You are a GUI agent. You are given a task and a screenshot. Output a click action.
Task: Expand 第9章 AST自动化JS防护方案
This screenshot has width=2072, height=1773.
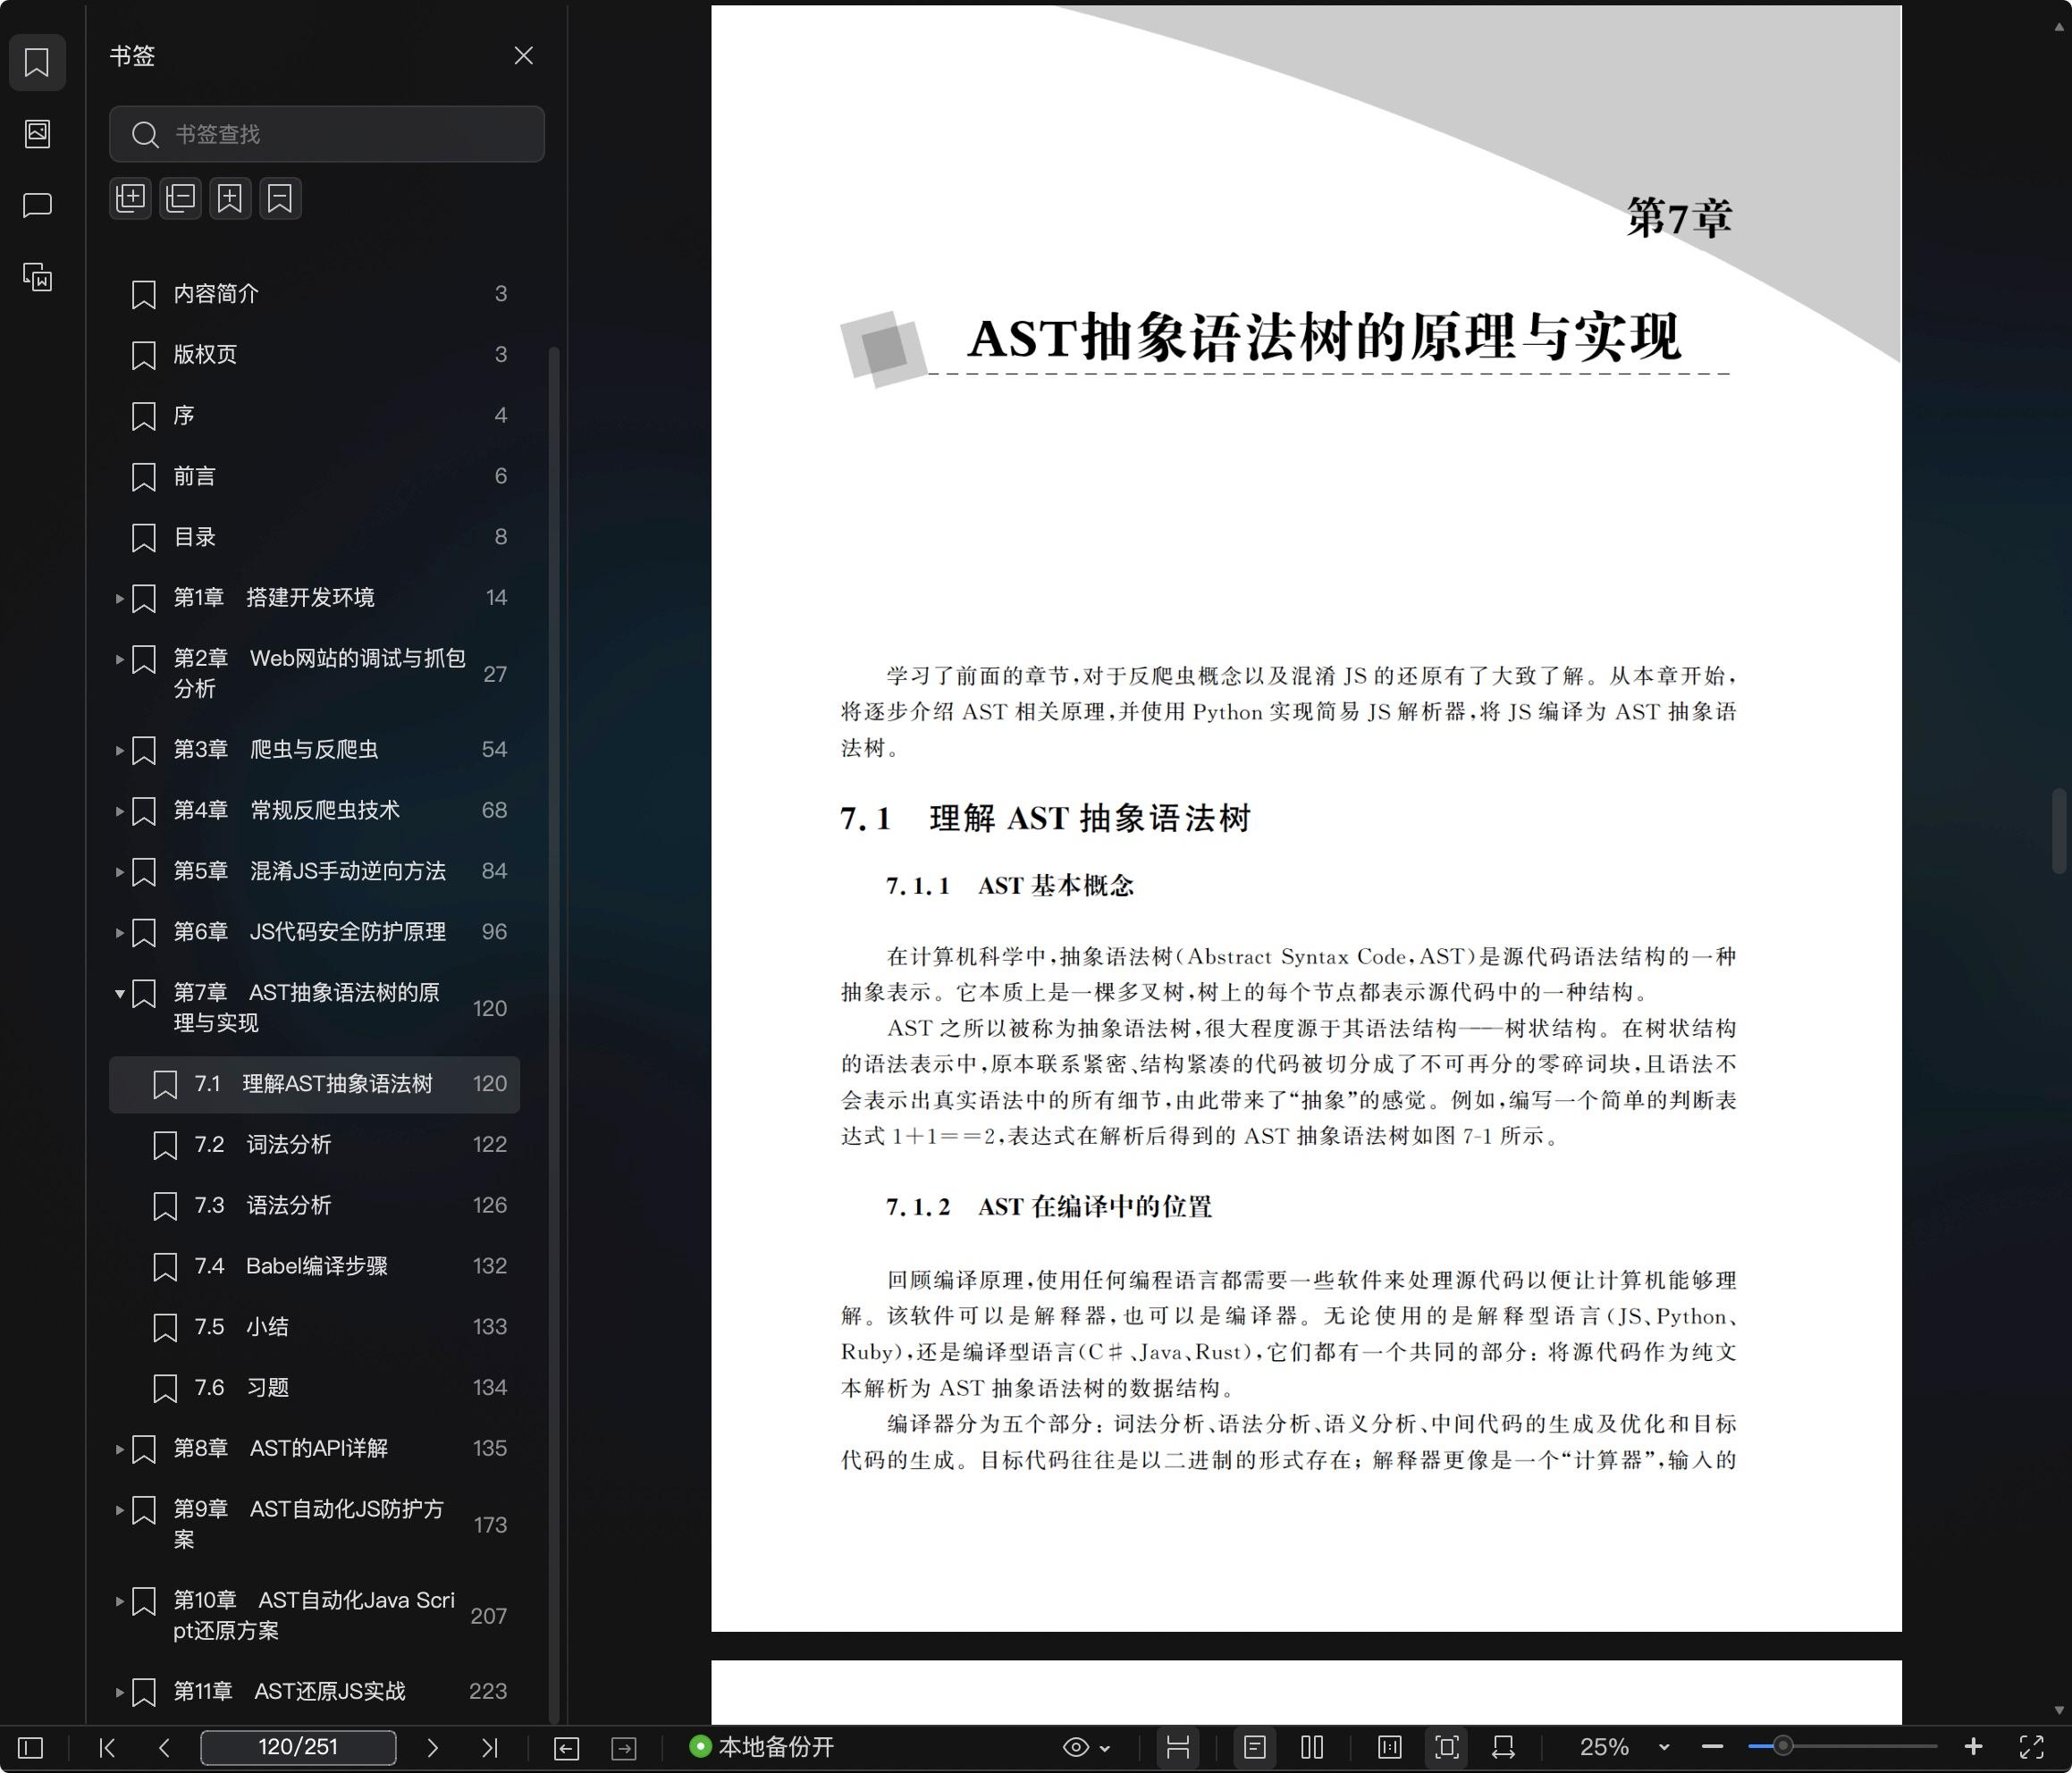(119, 1509)
